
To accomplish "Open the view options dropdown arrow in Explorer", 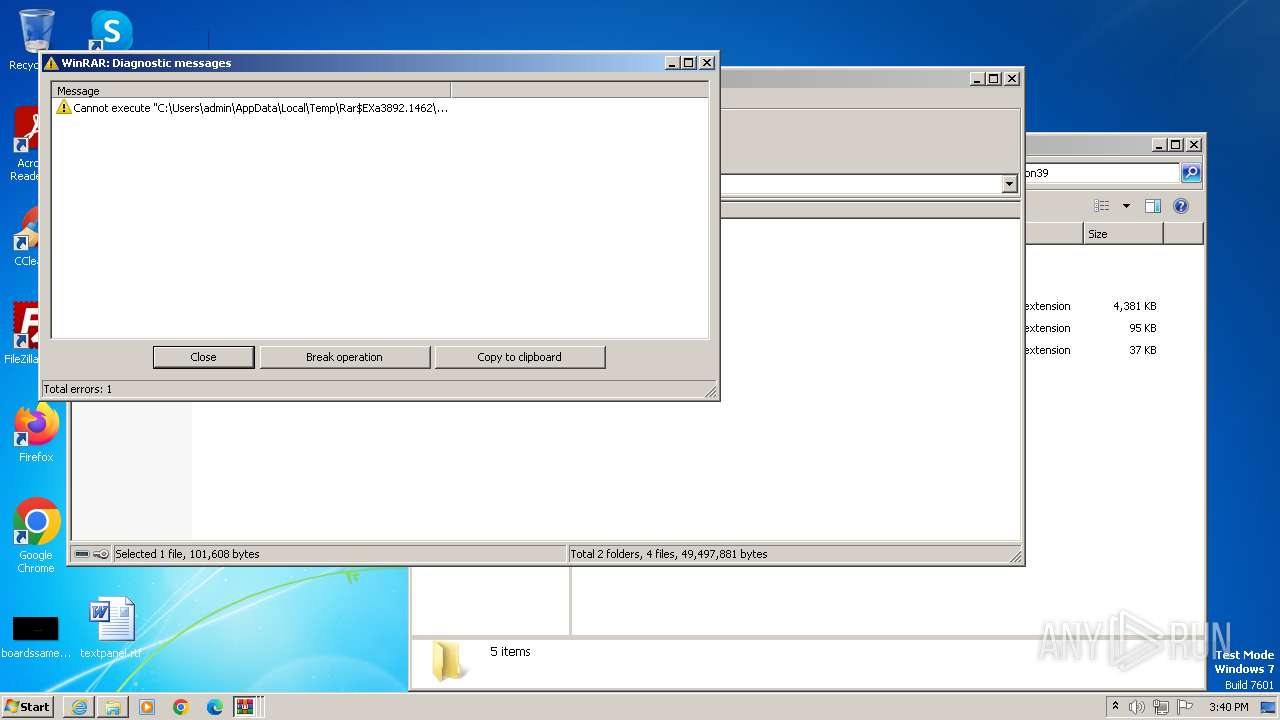I will pyautogui.click(x=1126, y=206).
